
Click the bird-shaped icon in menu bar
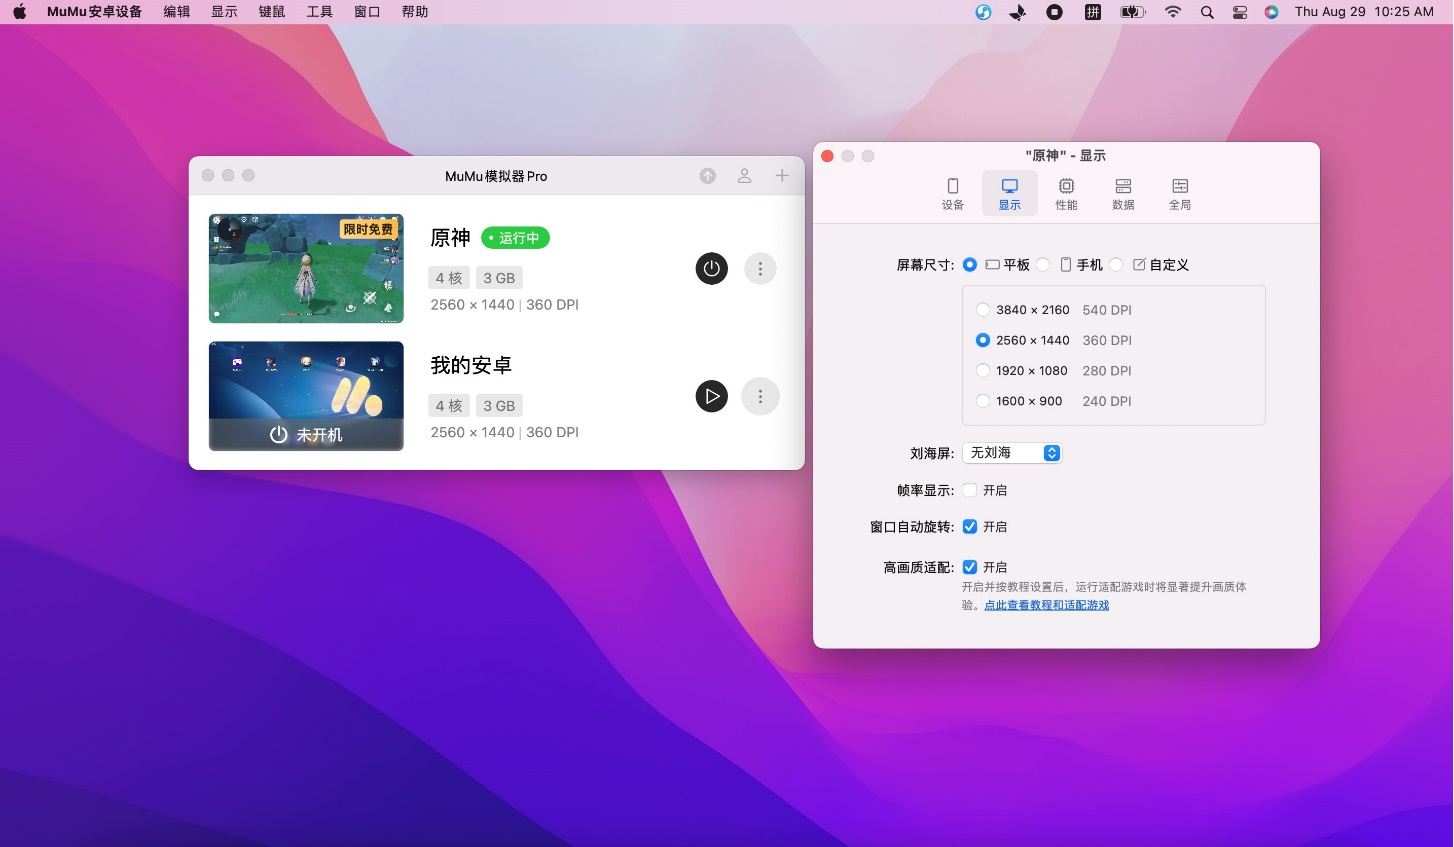(1018, 12)
